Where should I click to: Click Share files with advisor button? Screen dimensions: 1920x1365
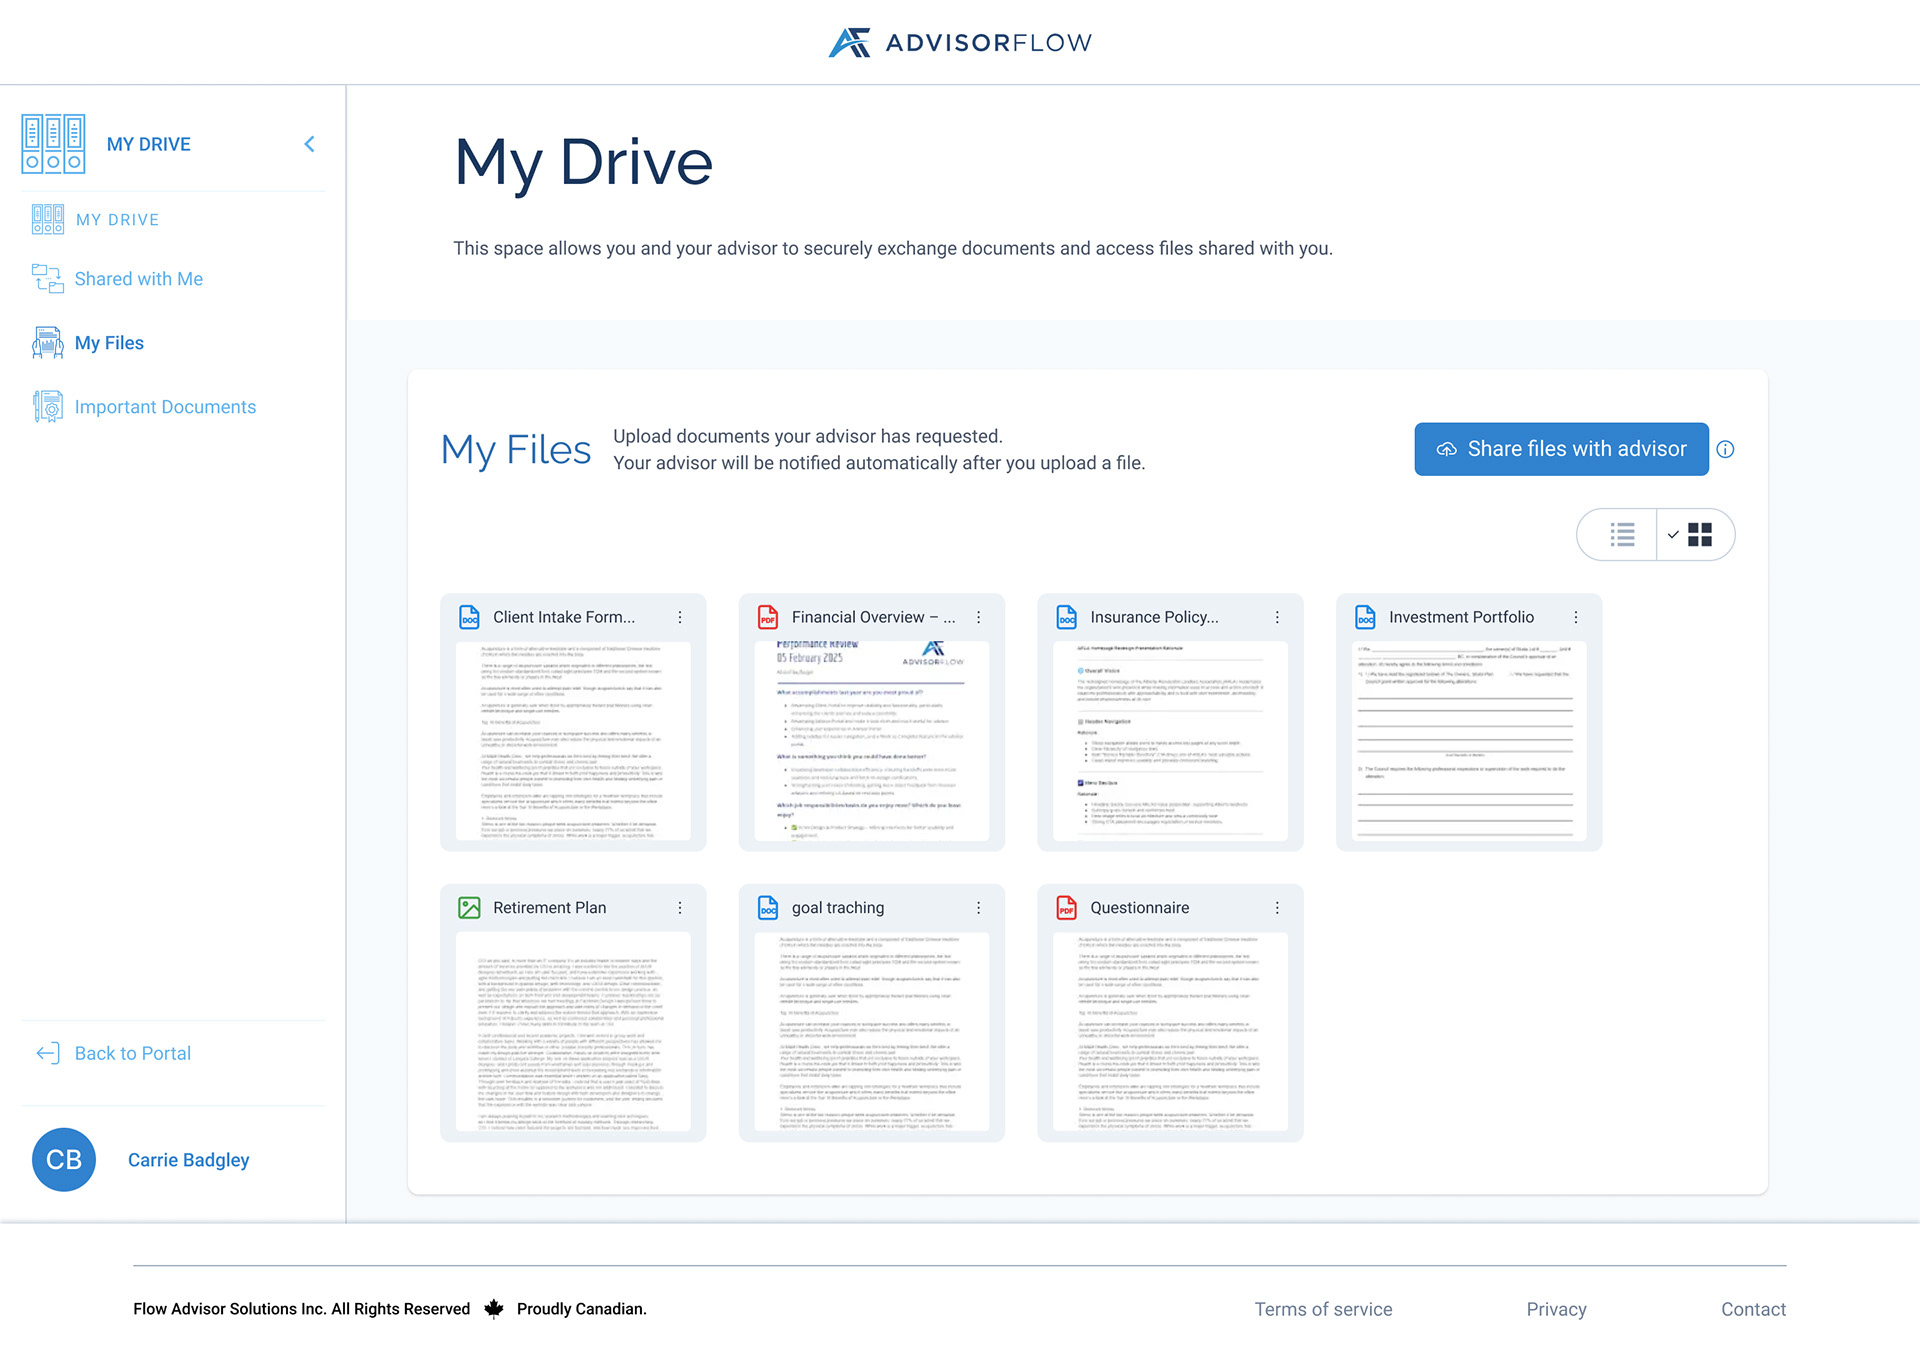click(x=1561, y=449)
